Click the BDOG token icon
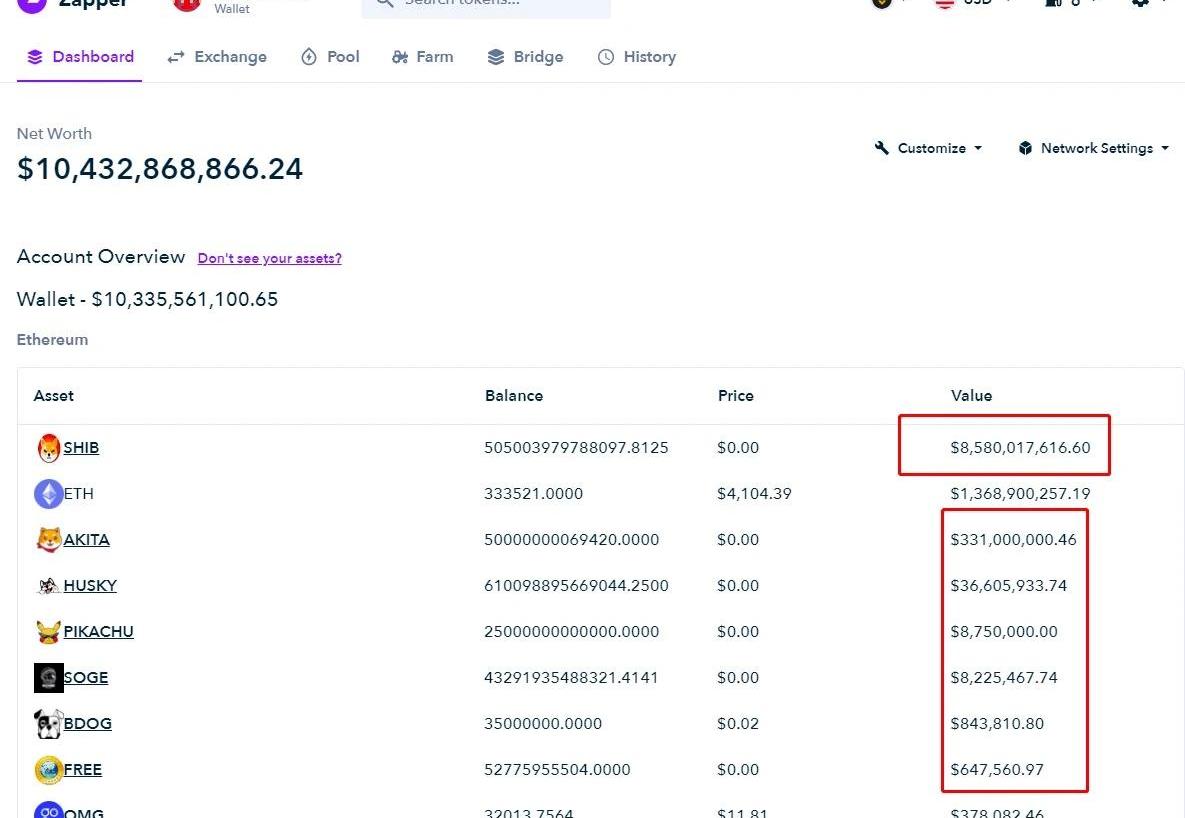This screenshot has height=818, width=1185. point(48,724)
